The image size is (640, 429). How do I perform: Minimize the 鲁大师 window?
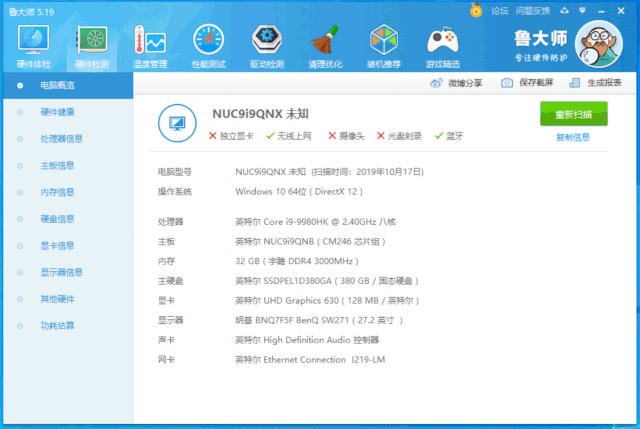(x=601, y=11)
